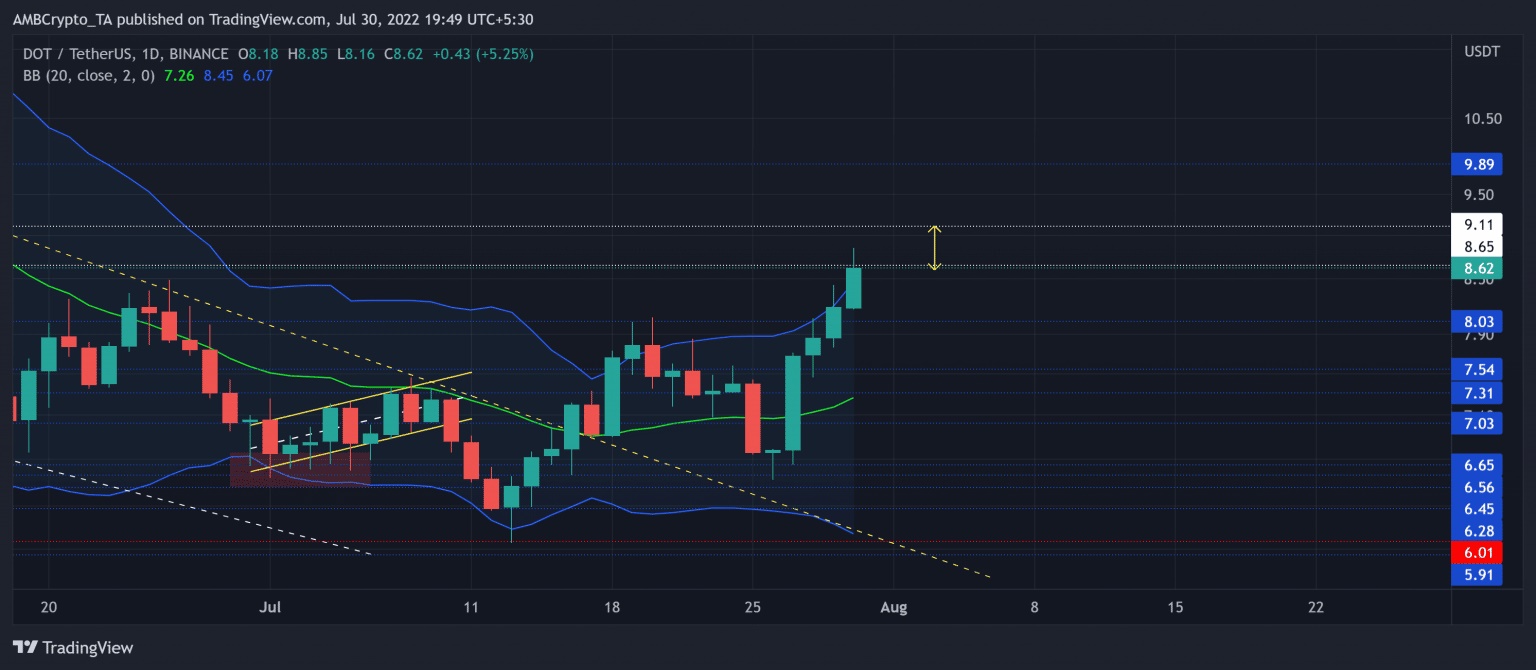Click the white 9.11 price label
The height and width of the screenshot is (670, 1536).
(x=1476, y=226)
